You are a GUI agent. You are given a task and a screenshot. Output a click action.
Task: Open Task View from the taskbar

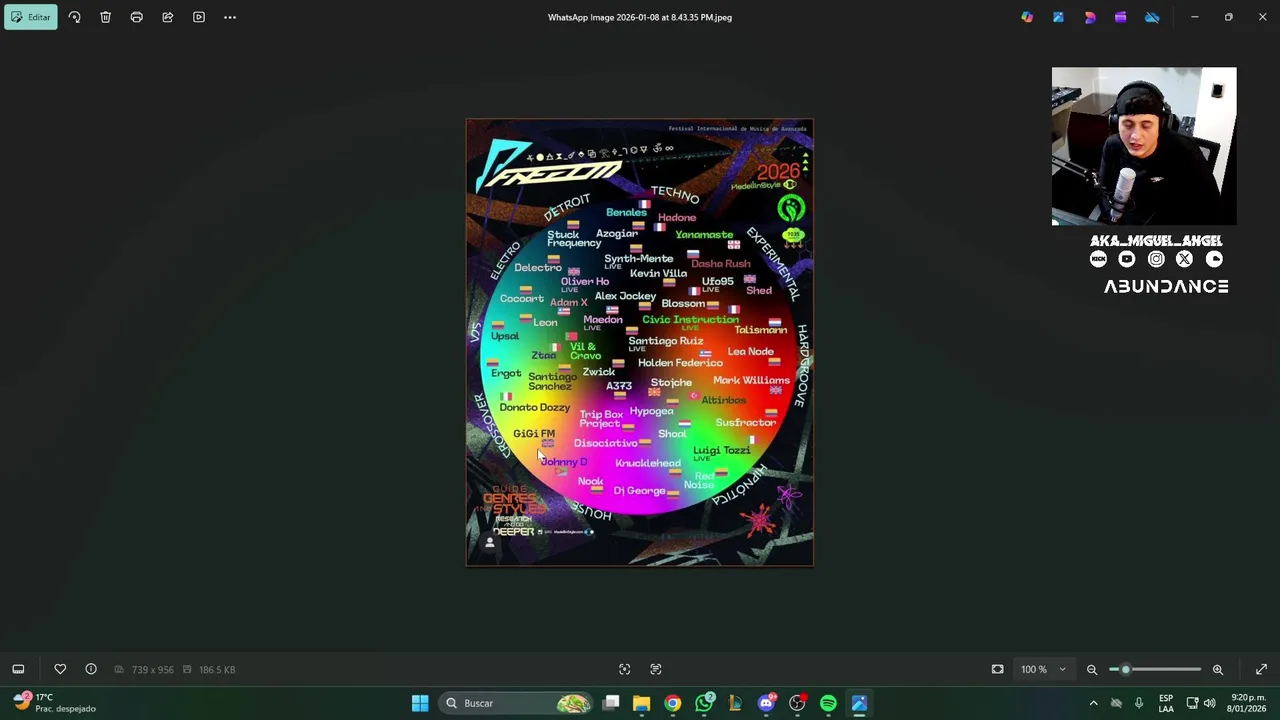pos(611,703)
